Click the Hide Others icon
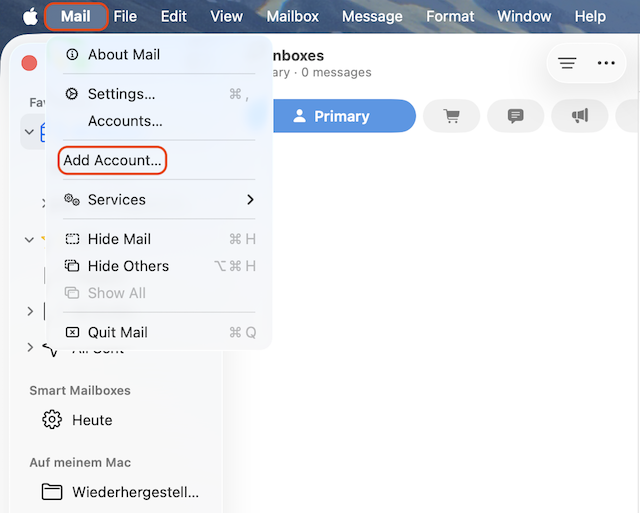 tap(72, 266)
